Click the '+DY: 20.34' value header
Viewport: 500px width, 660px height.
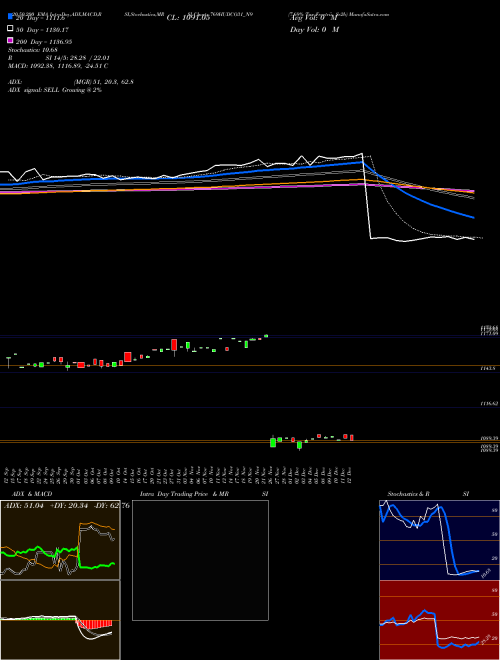click(69, 506)
